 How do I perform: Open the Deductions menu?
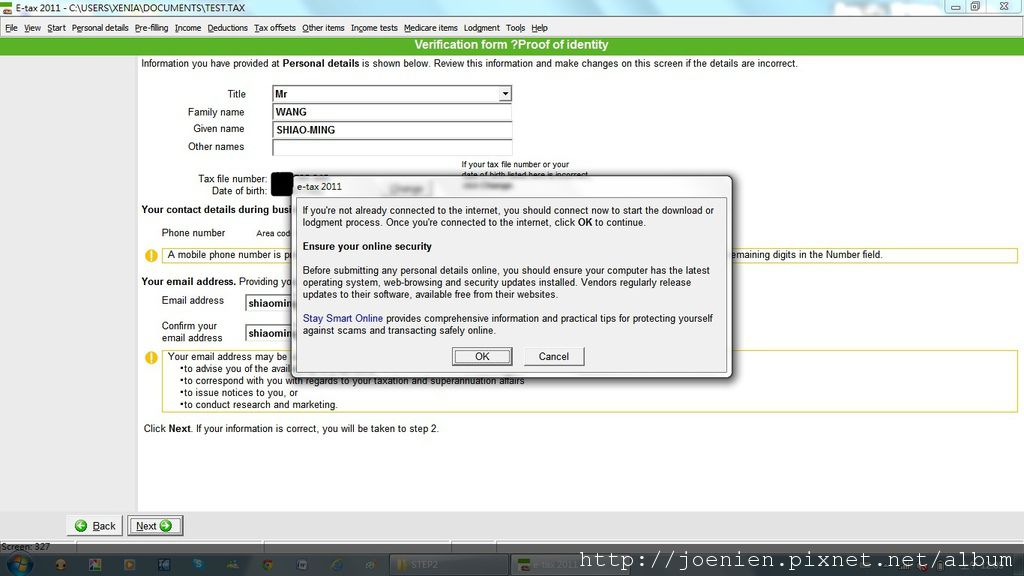[227, 28]
